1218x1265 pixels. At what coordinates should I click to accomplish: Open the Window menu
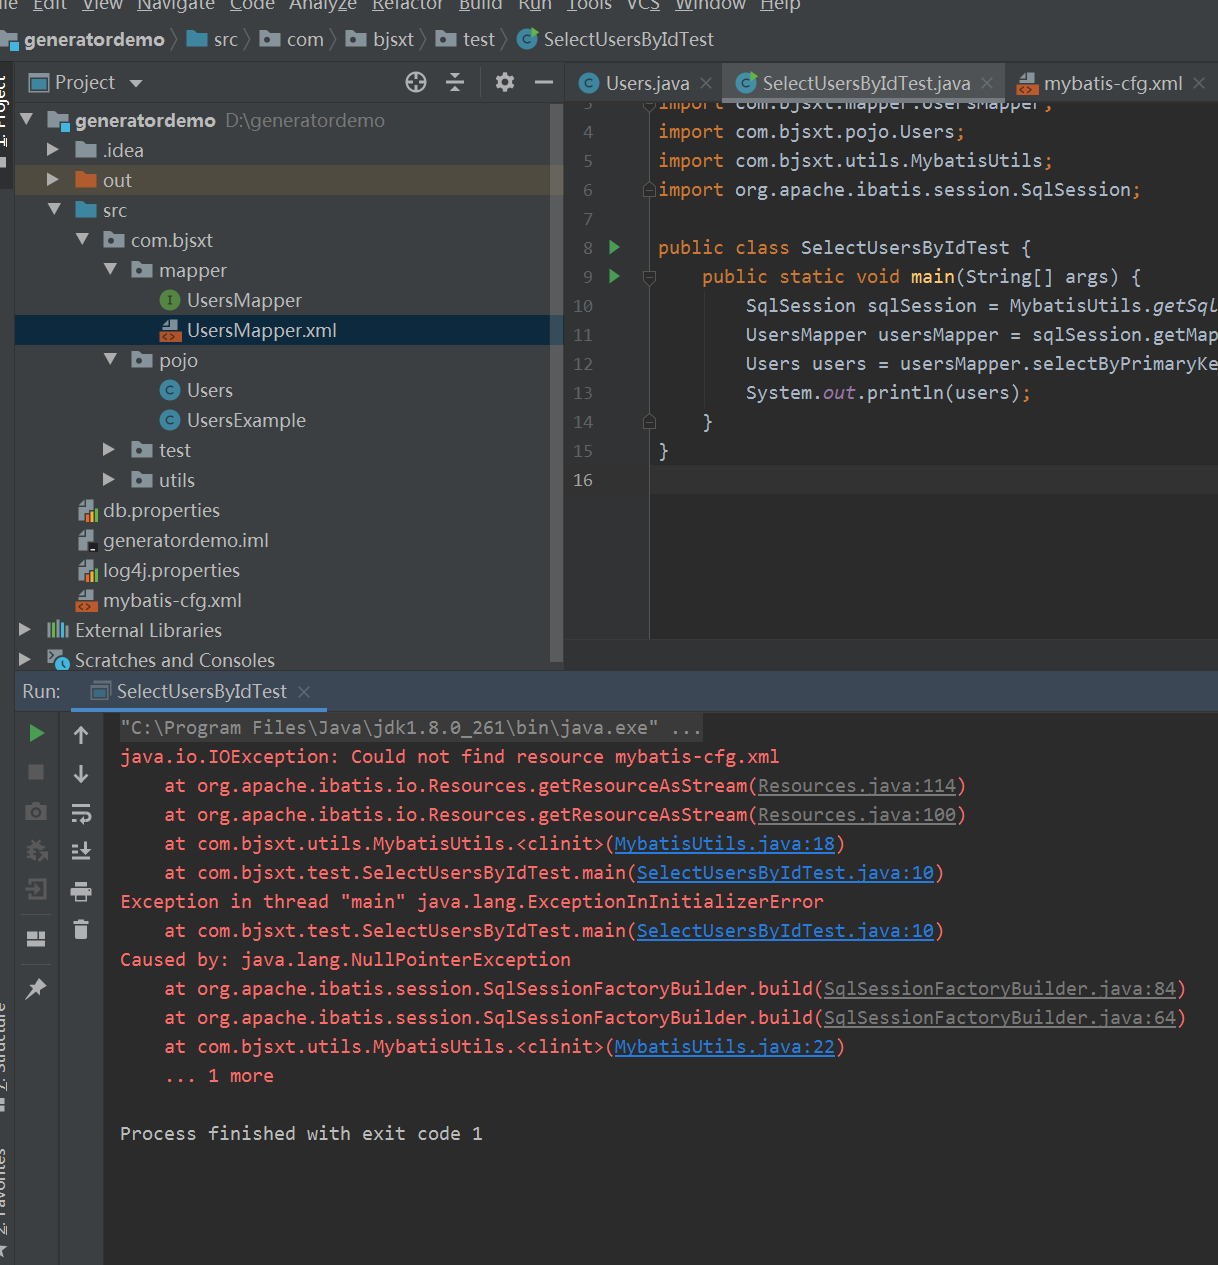710,5
